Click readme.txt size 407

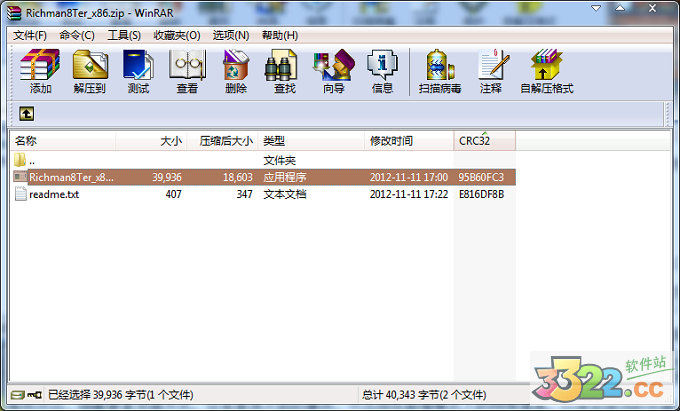173,194
